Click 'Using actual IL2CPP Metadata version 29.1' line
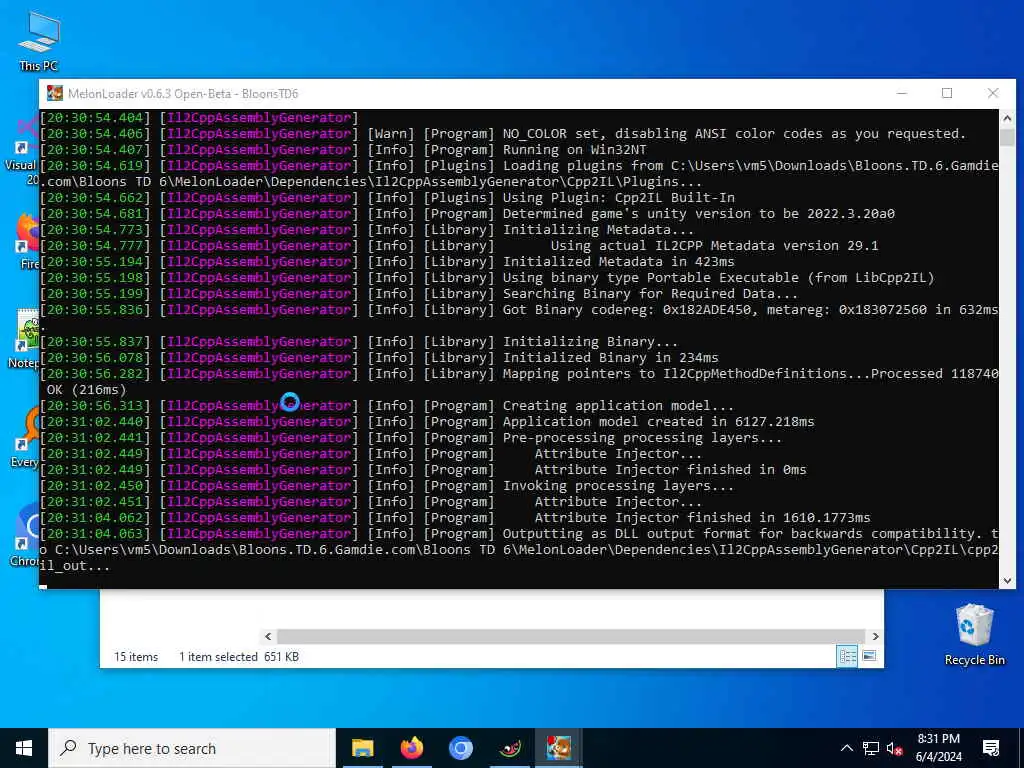This screenshot has height=768, width=1024. [x=459, y=246]
